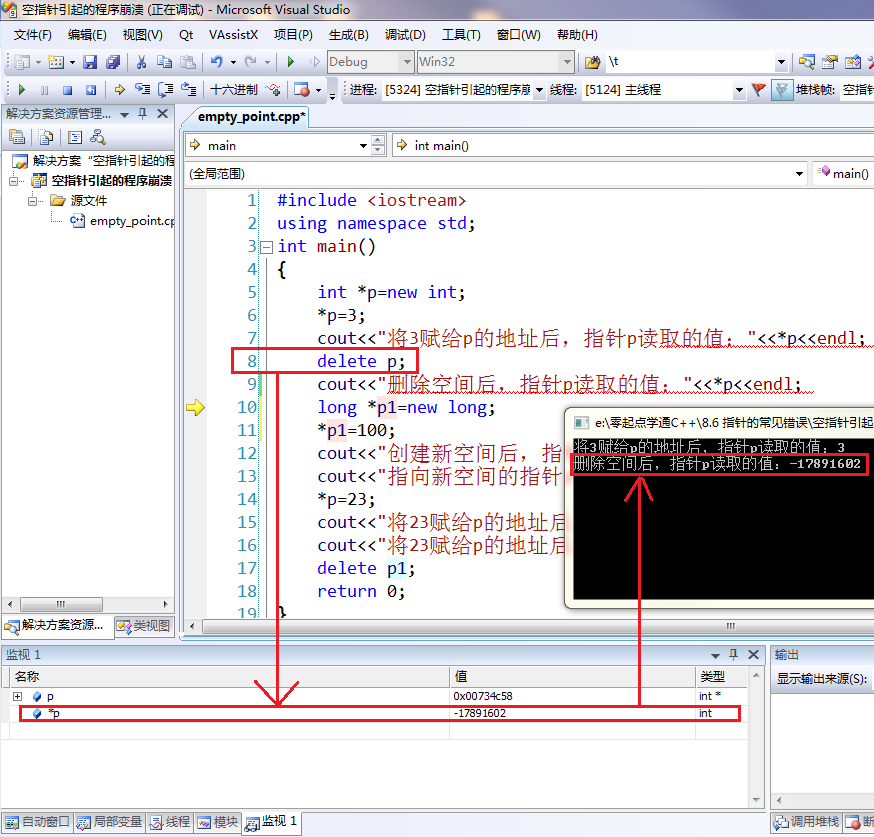Click the Step Over icon
Viewport: 874px width, 837px height.
point(166,90)
